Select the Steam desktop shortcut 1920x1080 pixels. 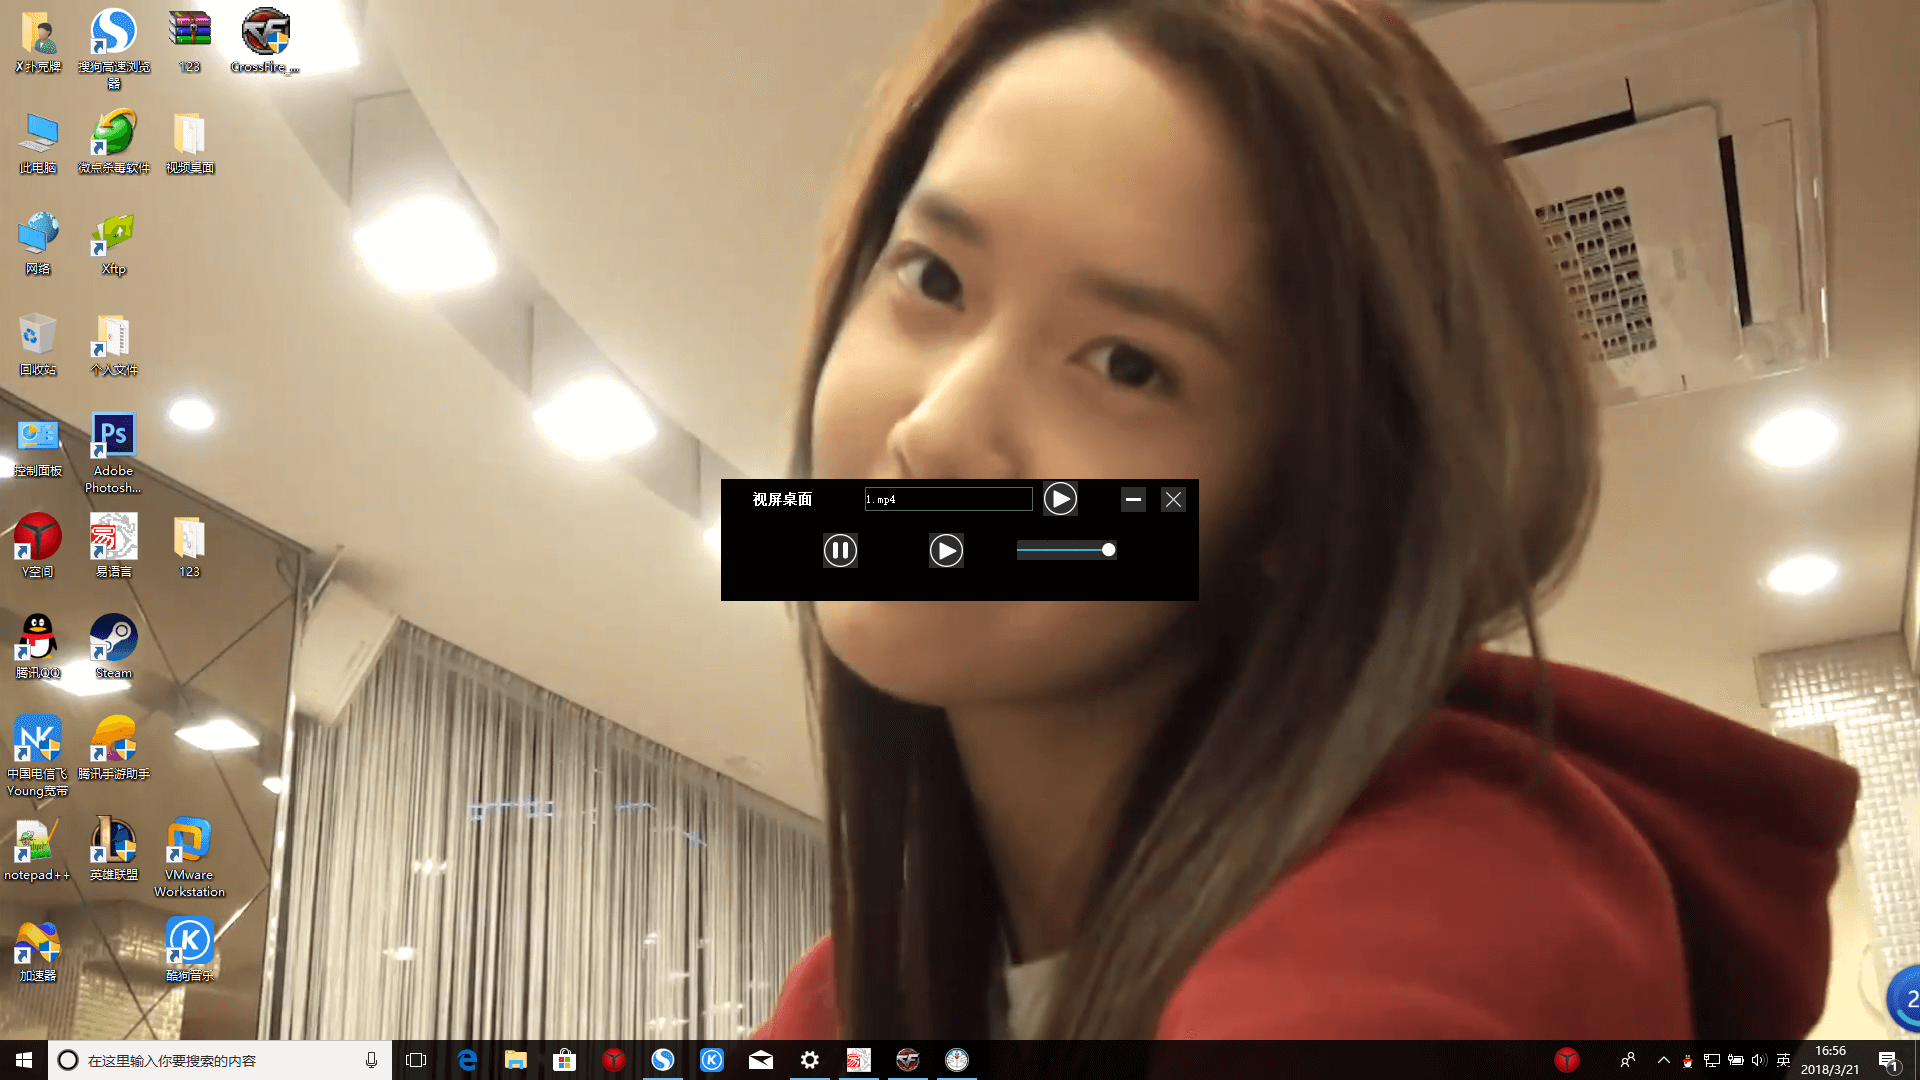(x=114, y=648)
